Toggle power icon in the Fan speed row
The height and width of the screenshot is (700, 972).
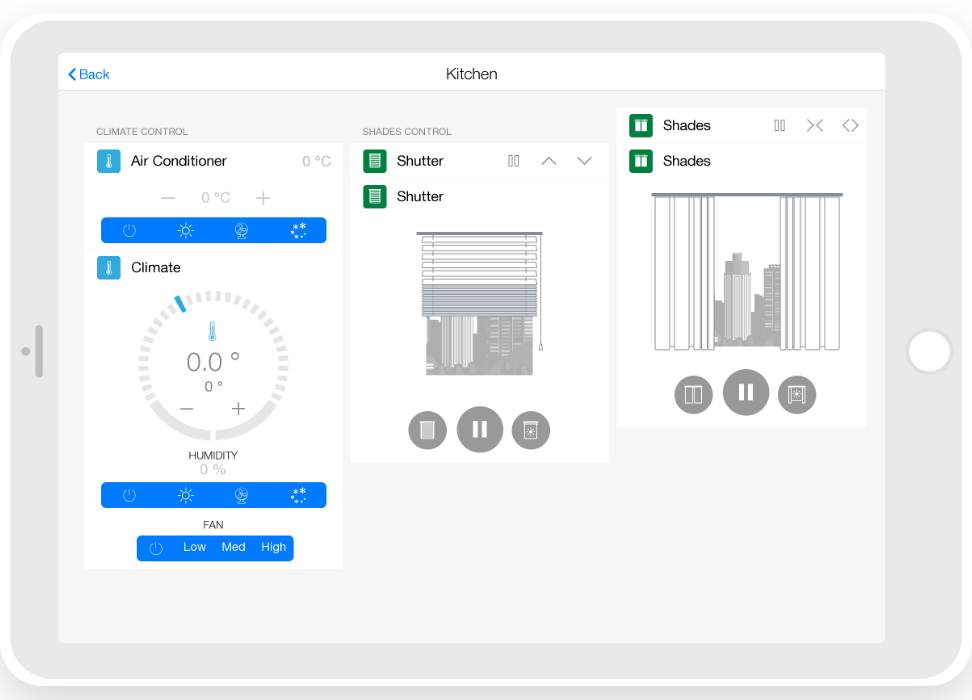point(156,548)
